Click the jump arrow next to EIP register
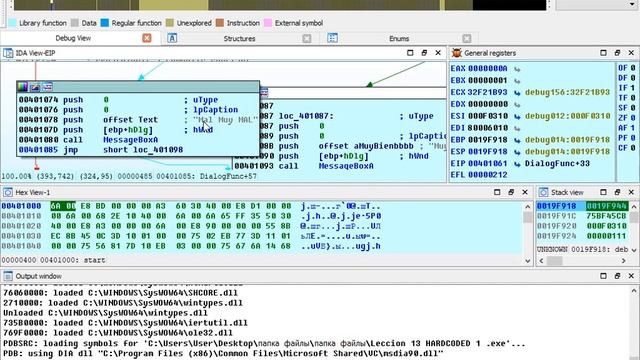Screen dimensions: 640x360 (x=517, y=164)
